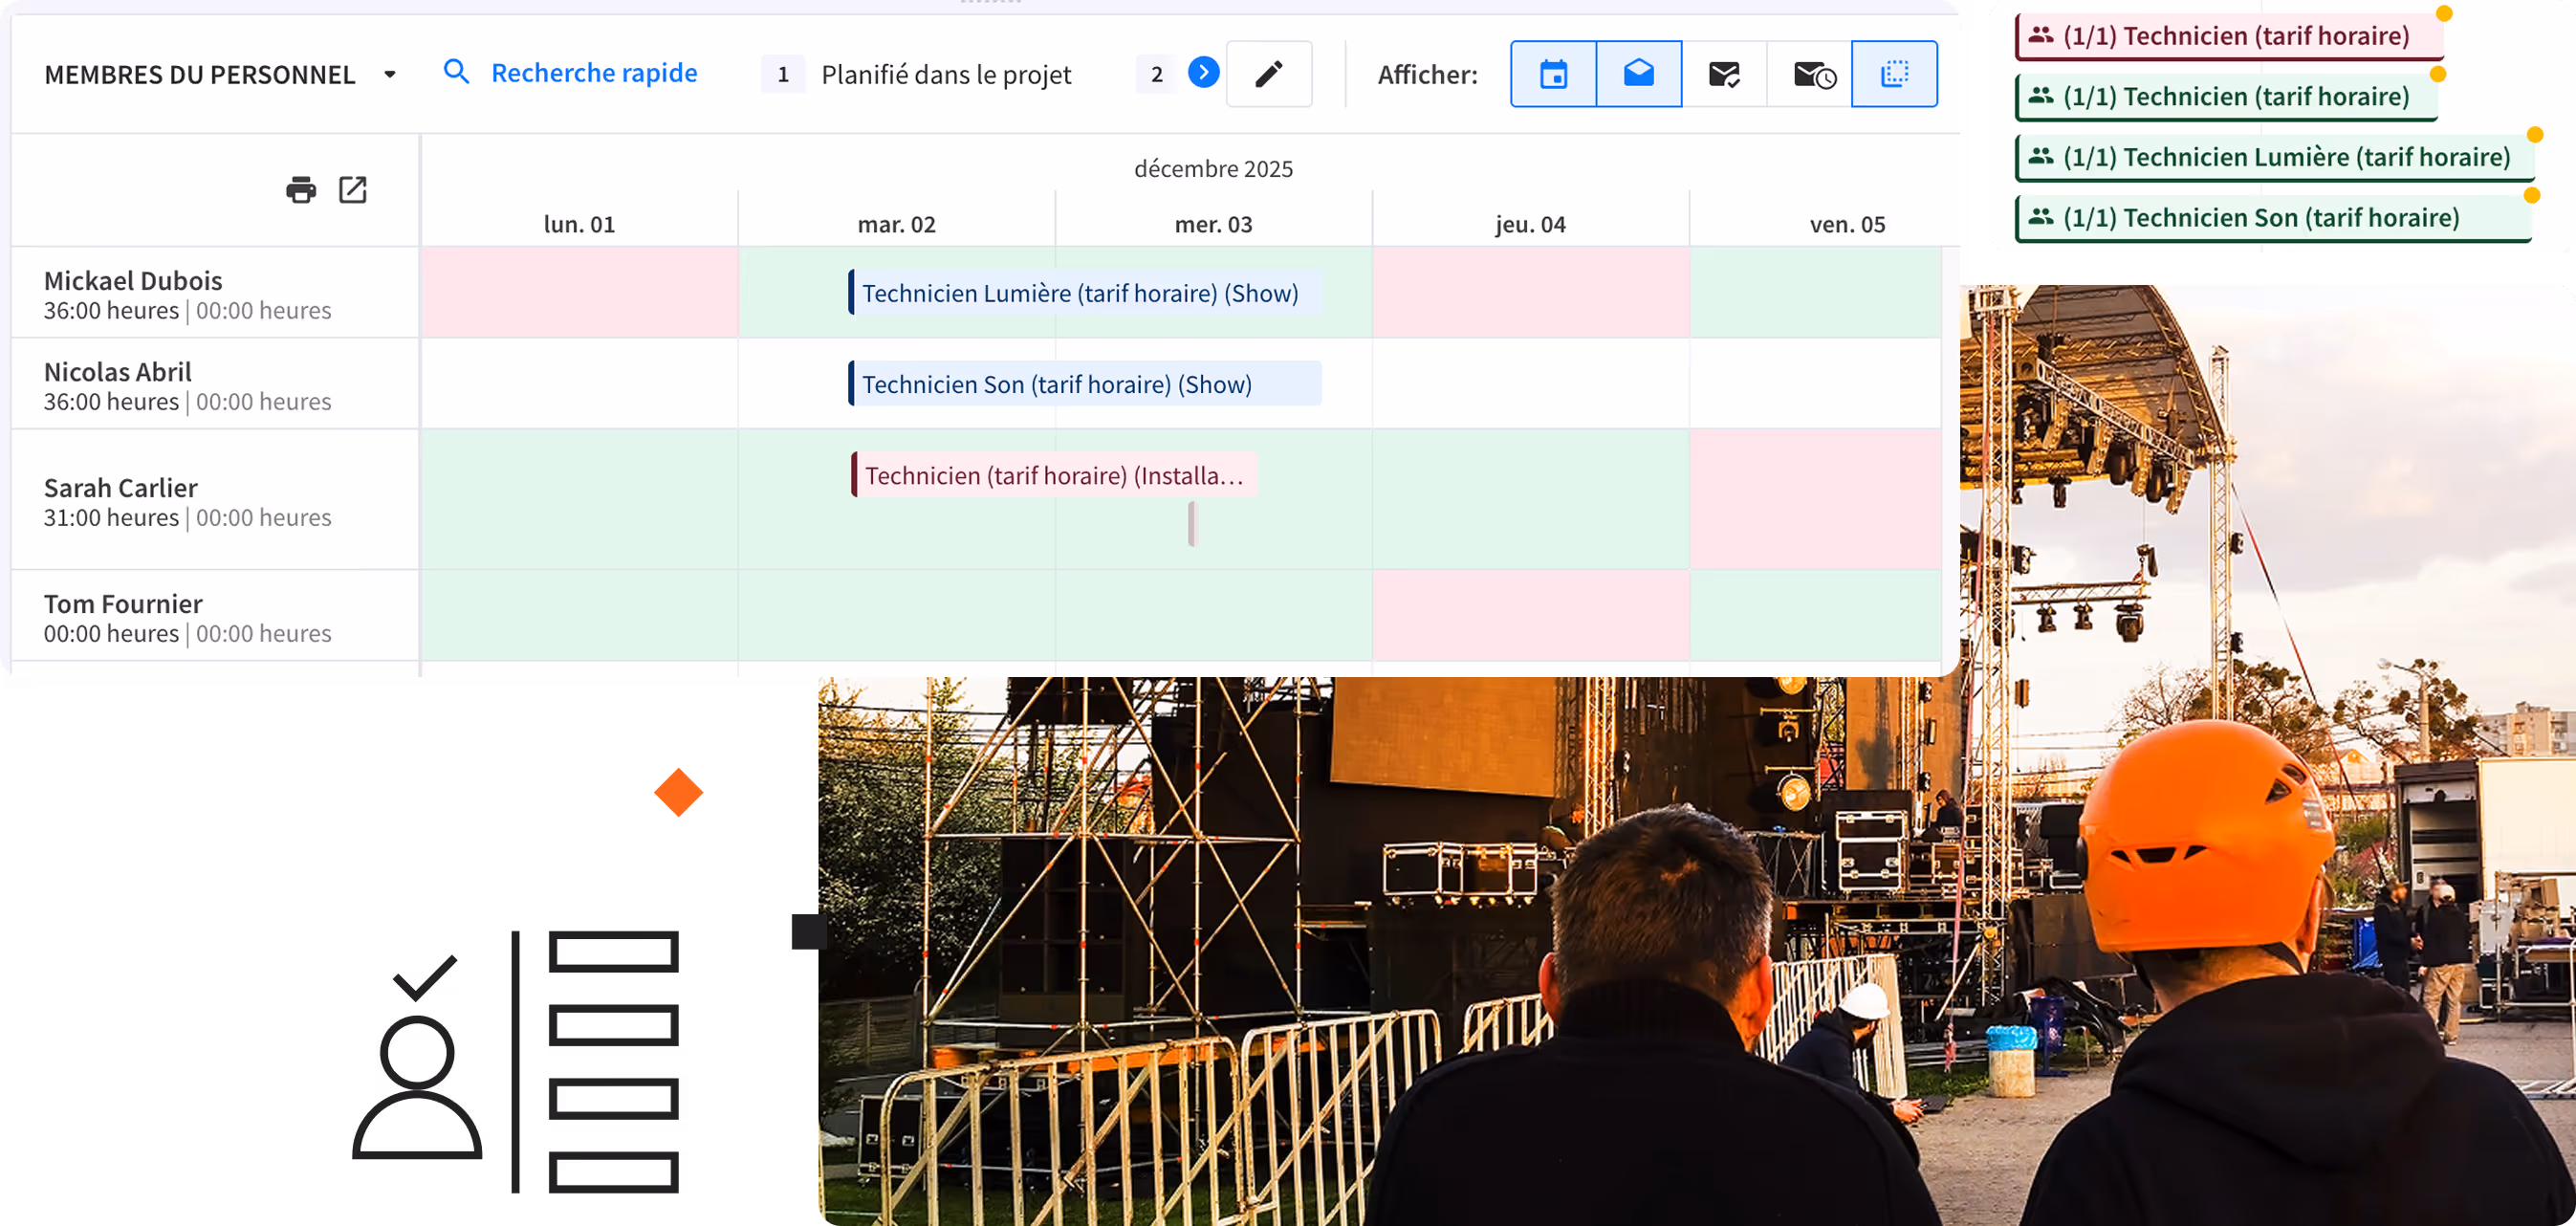Click the print icon
Image resolution: width=2576 pixels, height=1226 pixels.
300,189
